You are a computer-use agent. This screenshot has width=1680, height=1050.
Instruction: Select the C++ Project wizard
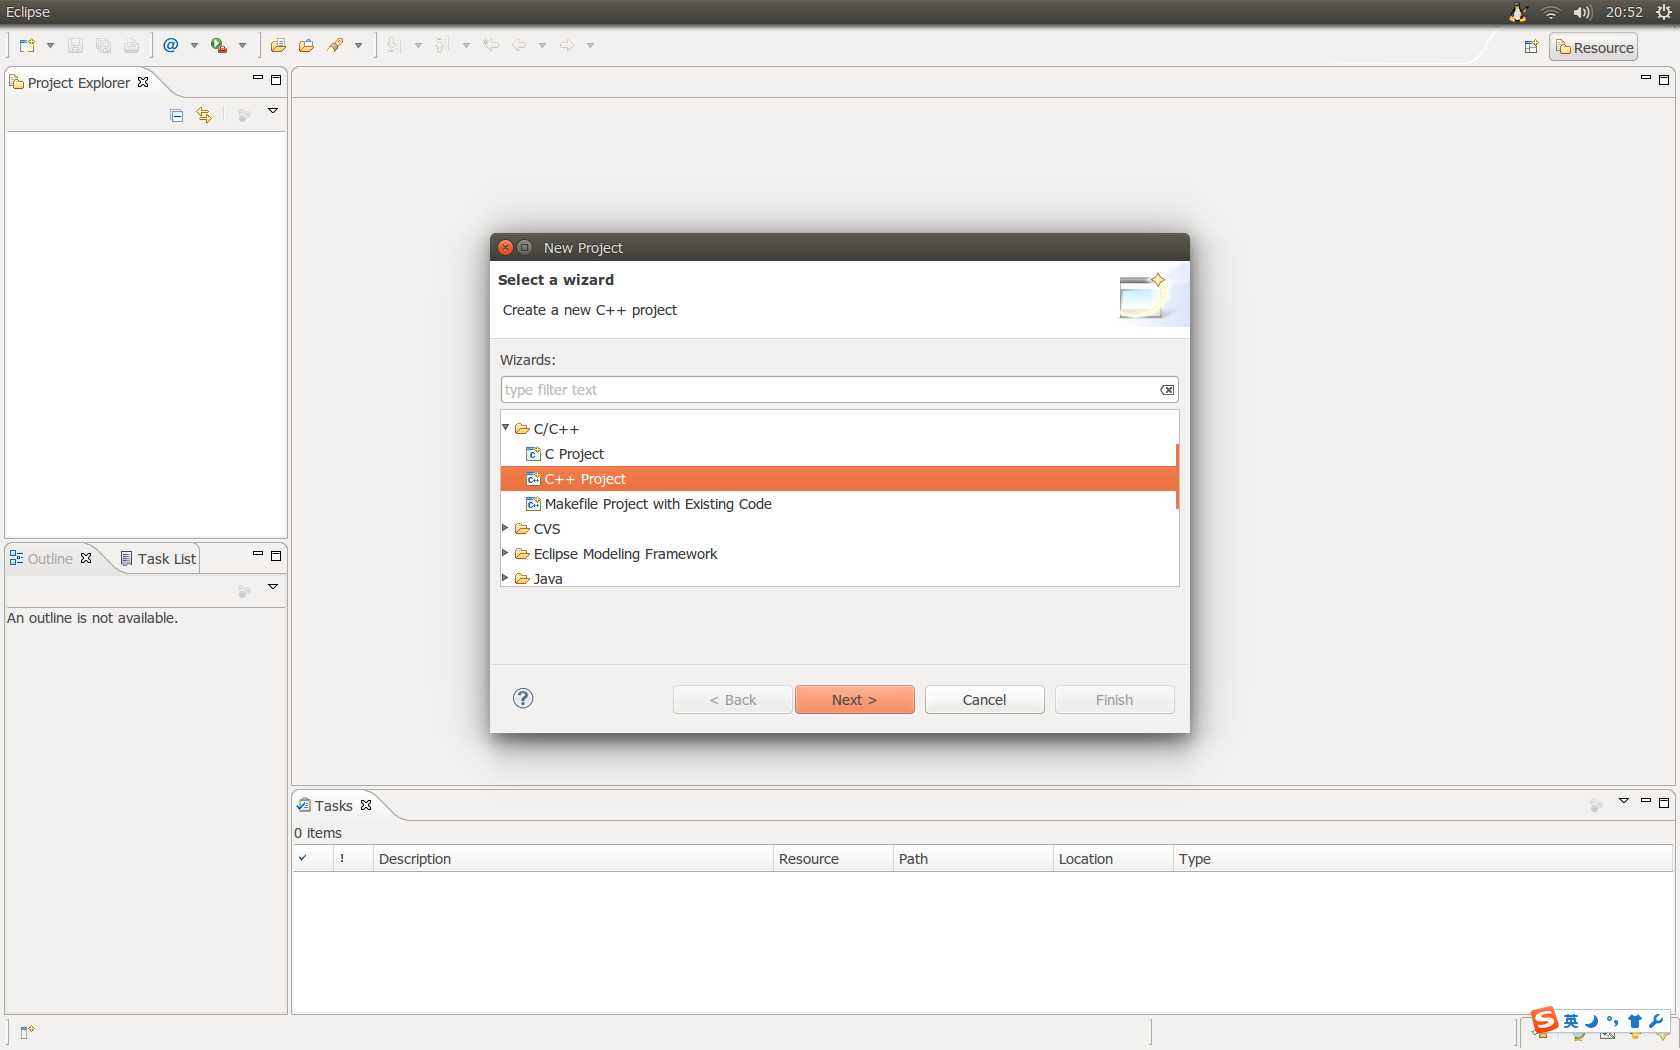point(839,479)
